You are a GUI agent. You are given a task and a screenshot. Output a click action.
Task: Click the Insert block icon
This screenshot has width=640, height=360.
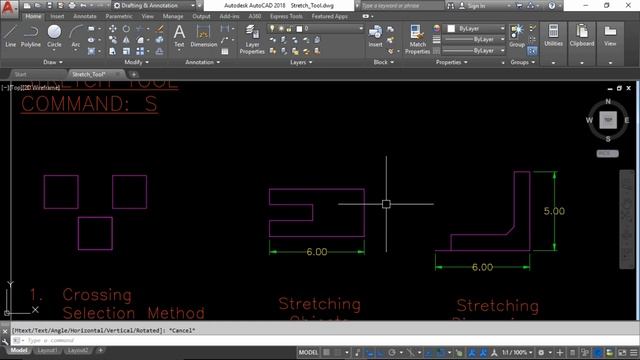point(375,36)
